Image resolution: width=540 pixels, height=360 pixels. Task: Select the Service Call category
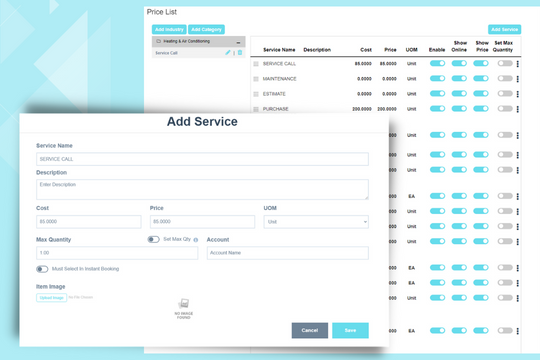coord(166,53)
